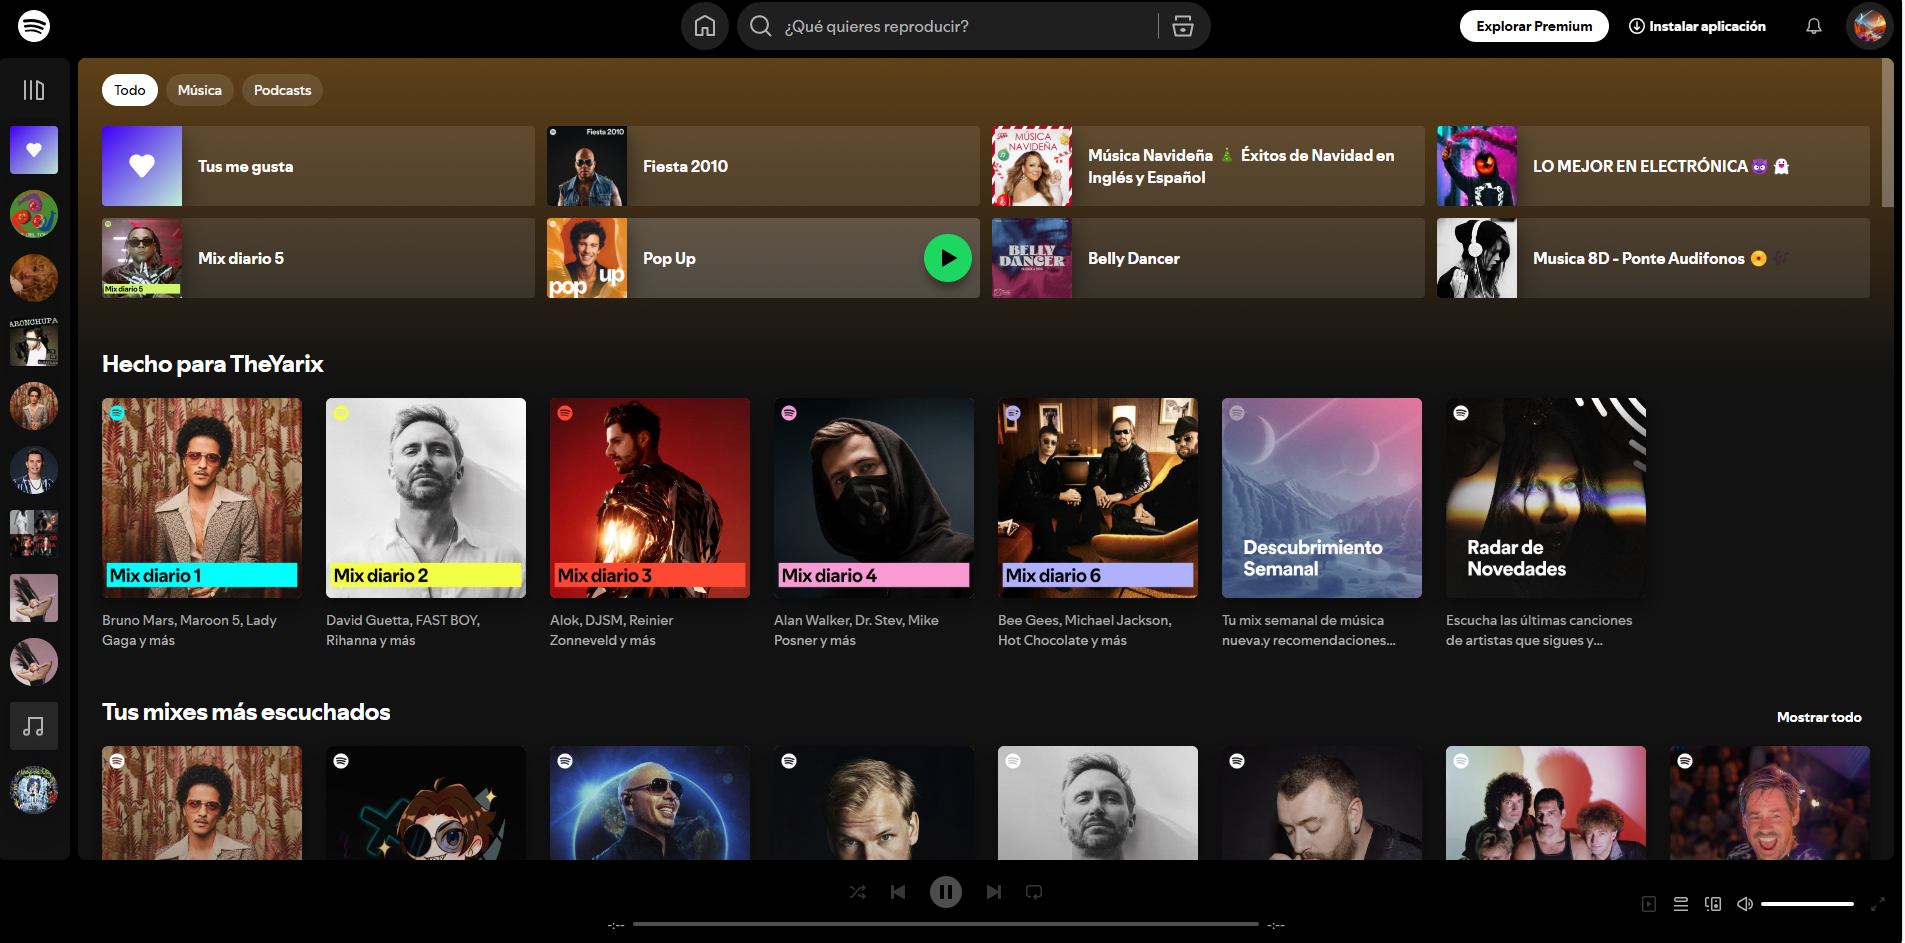Open the Home page icon
Screen dimensions: 1905x943
click(x=704, y=26)
